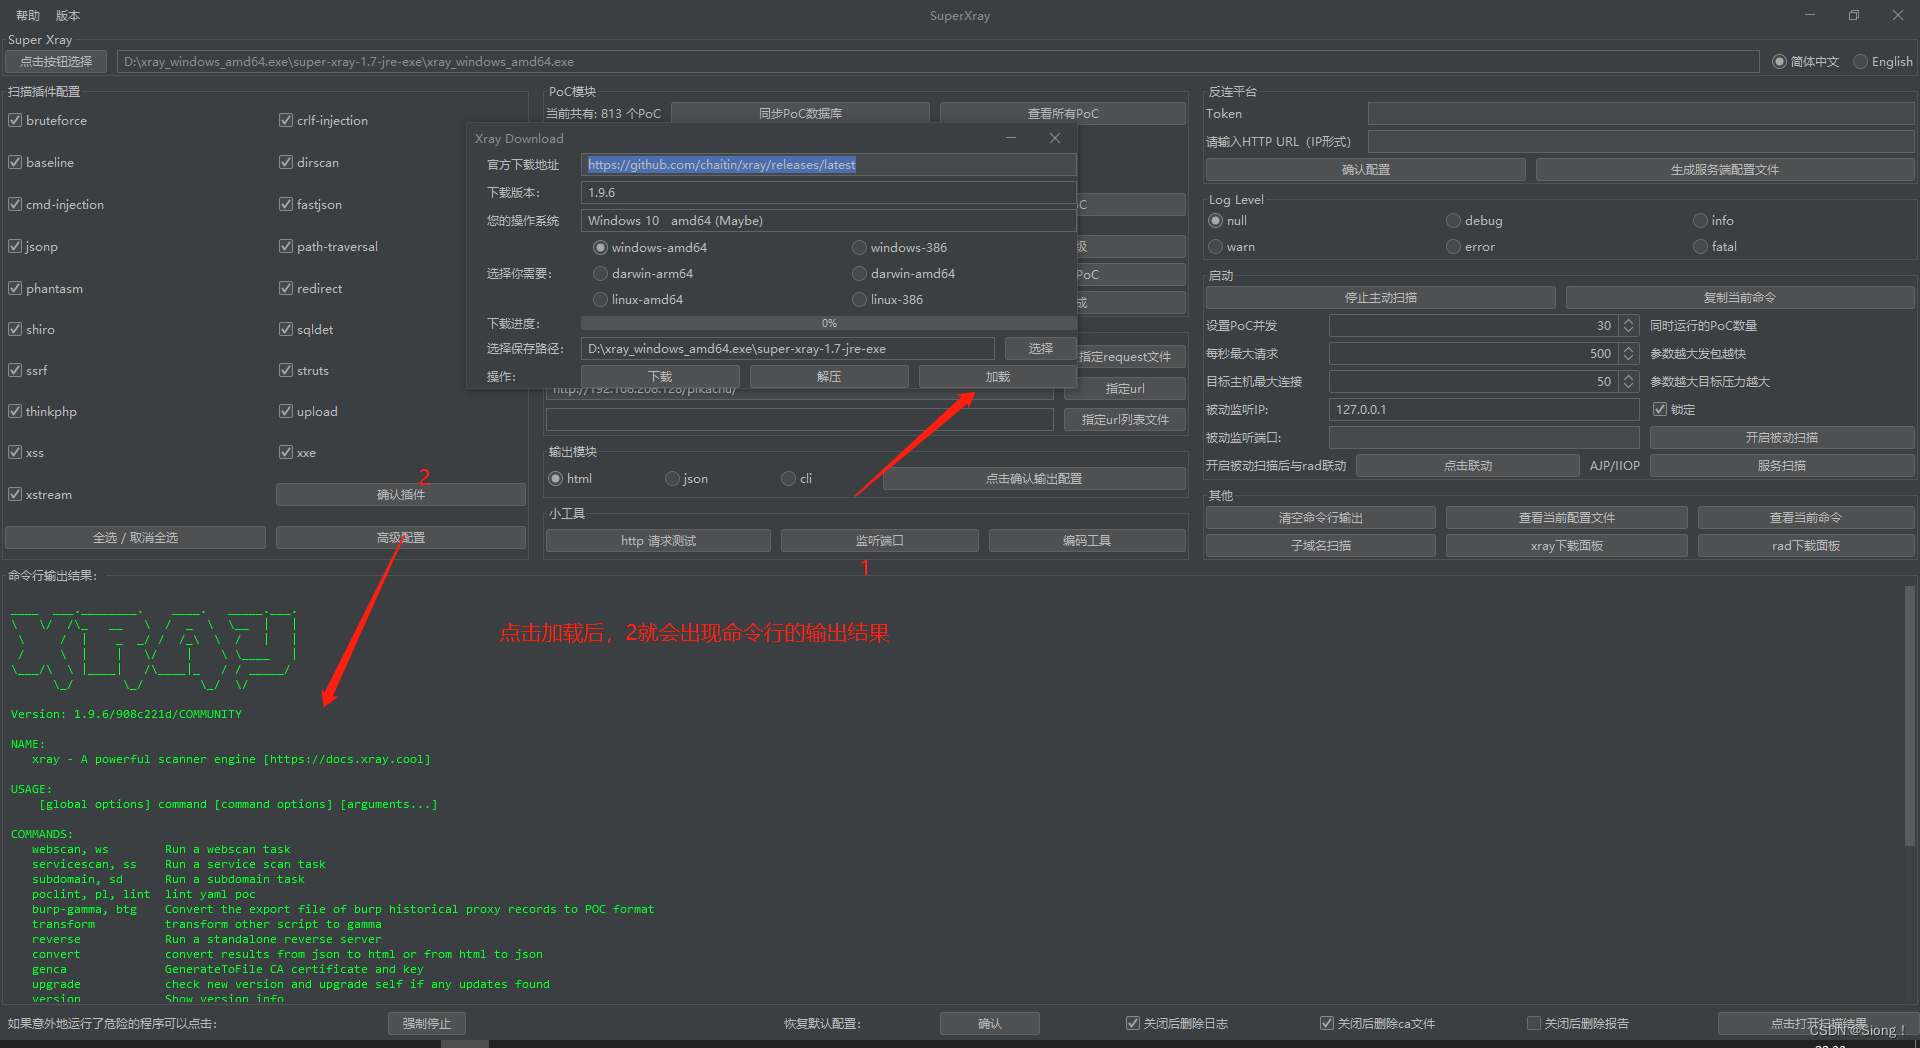Open the 帮助 menu
This screenshot has height=1048, width=1920.
(x=26, y=15)
